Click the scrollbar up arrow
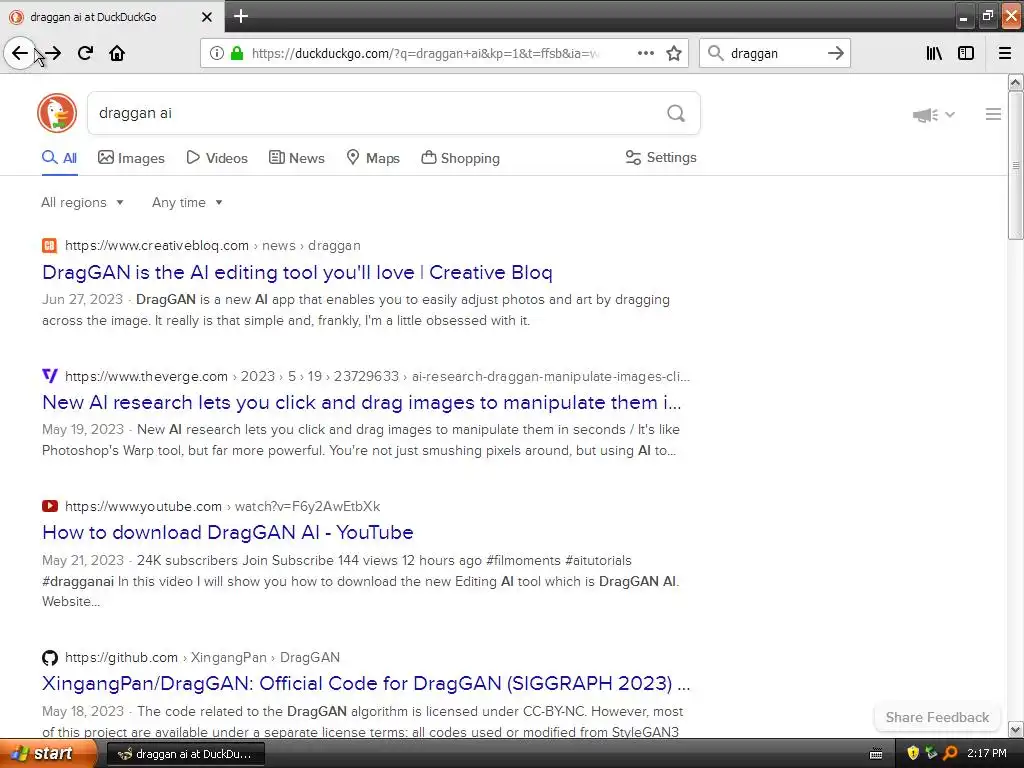The height and width of the screenshot is (768, 1024). pyautogui.click(x=1015, y=83)
